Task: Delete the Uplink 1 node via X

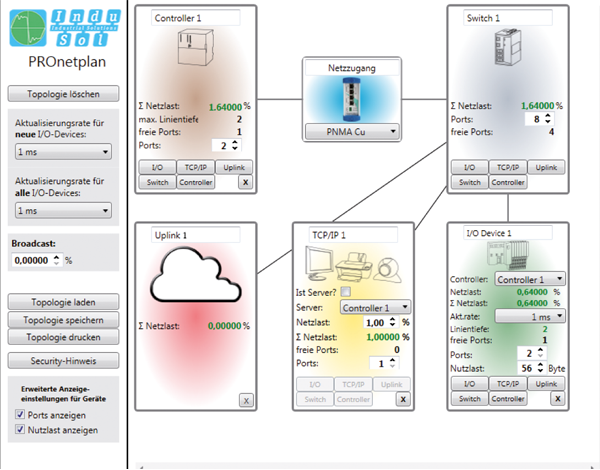Action: tap(246, 400)
